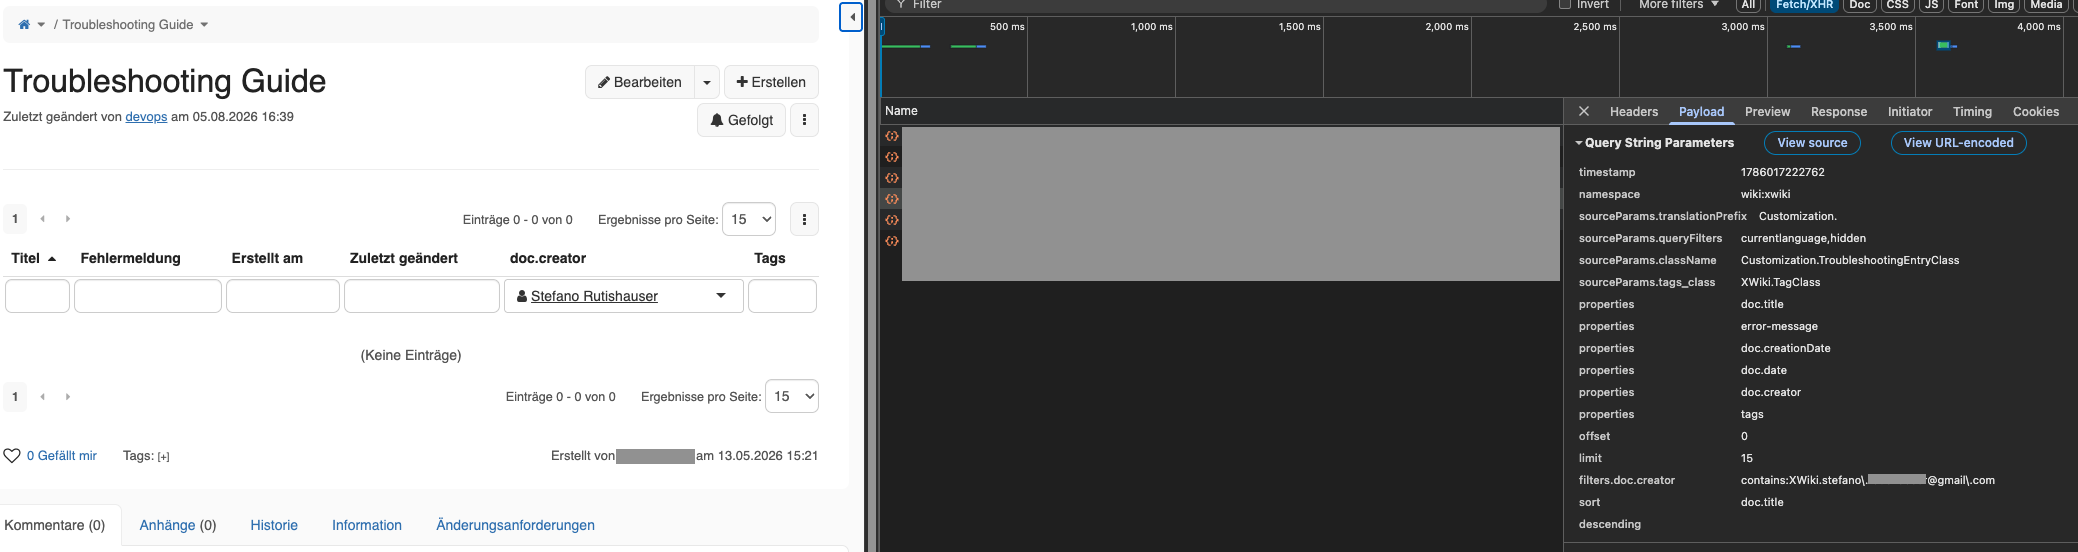
Task: Toggle the Media request type filter
Action: click(2046, 5)
